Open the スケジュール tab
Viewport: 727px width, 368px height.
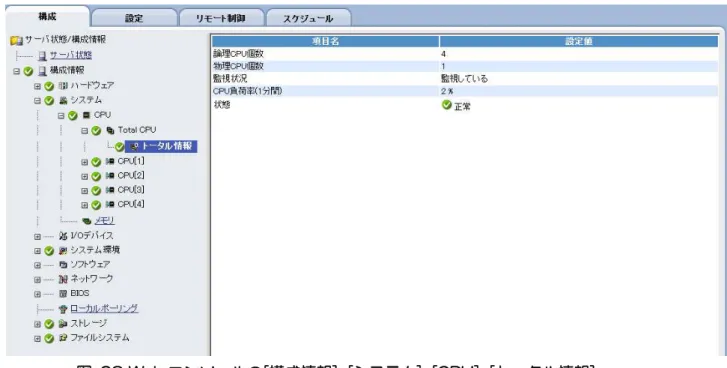coord(308,18)
